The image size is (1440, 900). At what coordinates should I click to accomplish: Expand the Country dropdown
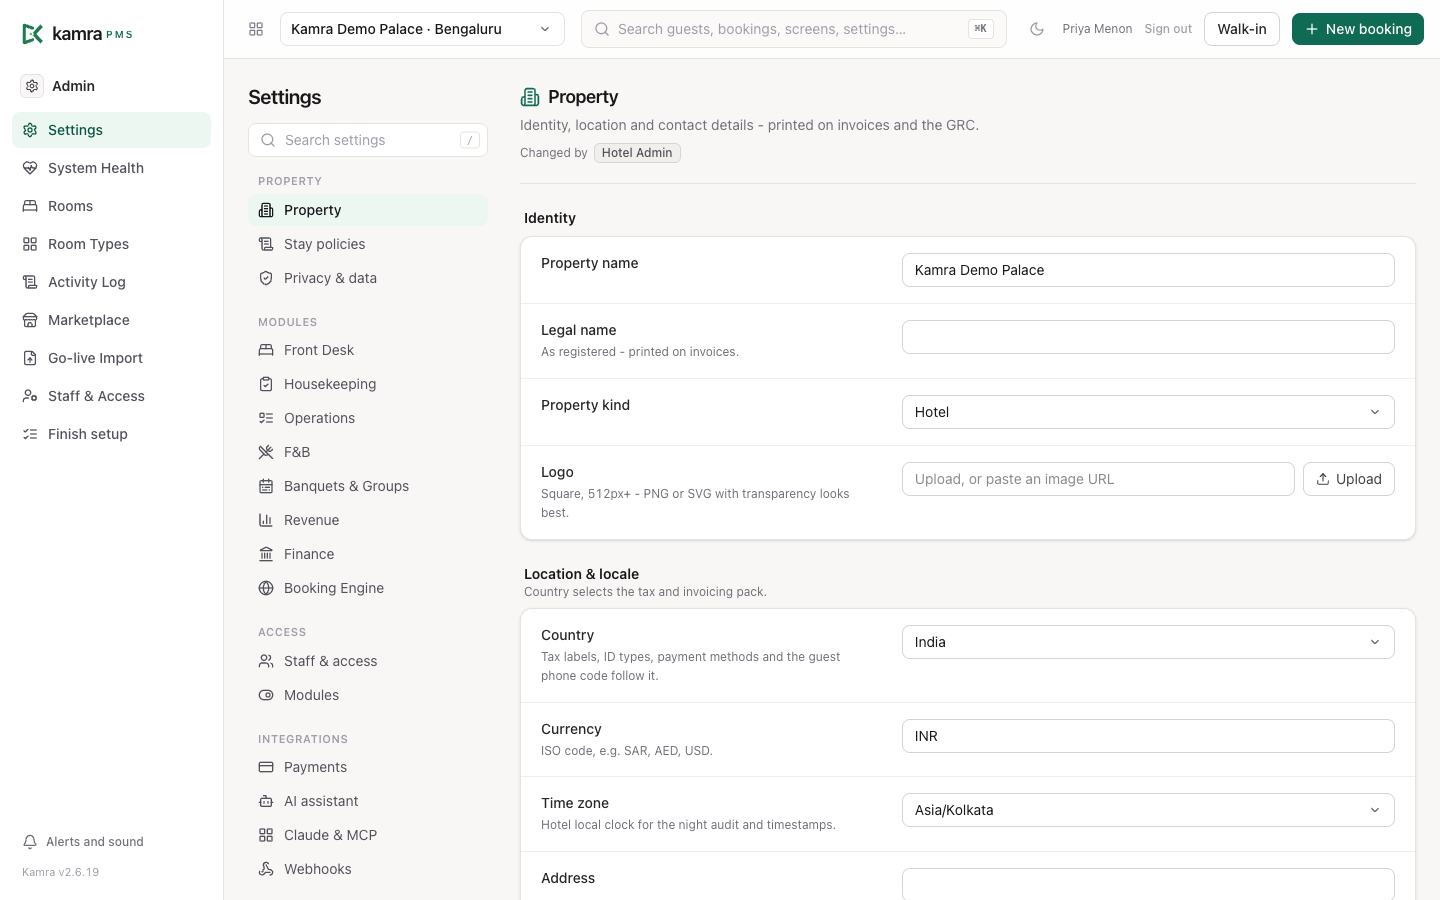pos(1148,642)
